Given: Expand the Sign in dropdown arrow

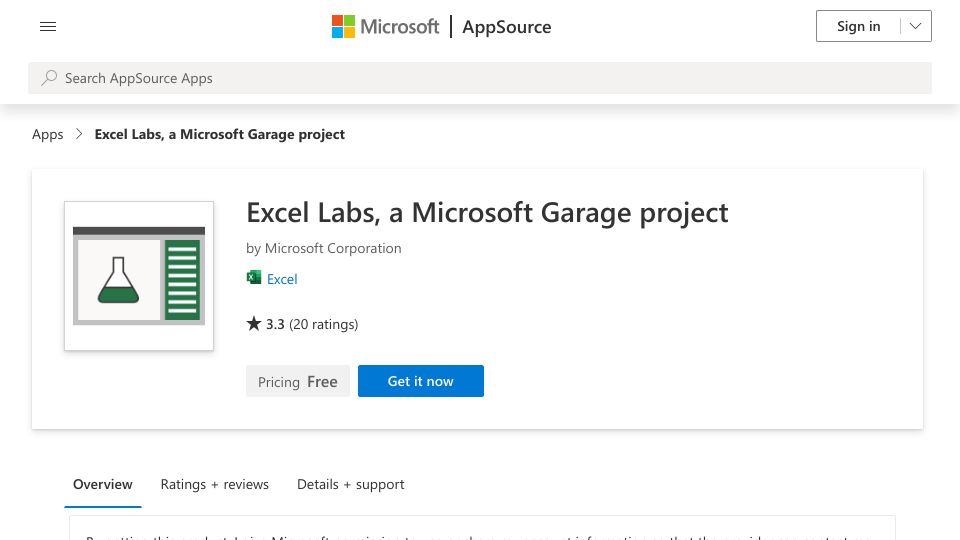Looking at the screenshot, I should coord(916,26).
